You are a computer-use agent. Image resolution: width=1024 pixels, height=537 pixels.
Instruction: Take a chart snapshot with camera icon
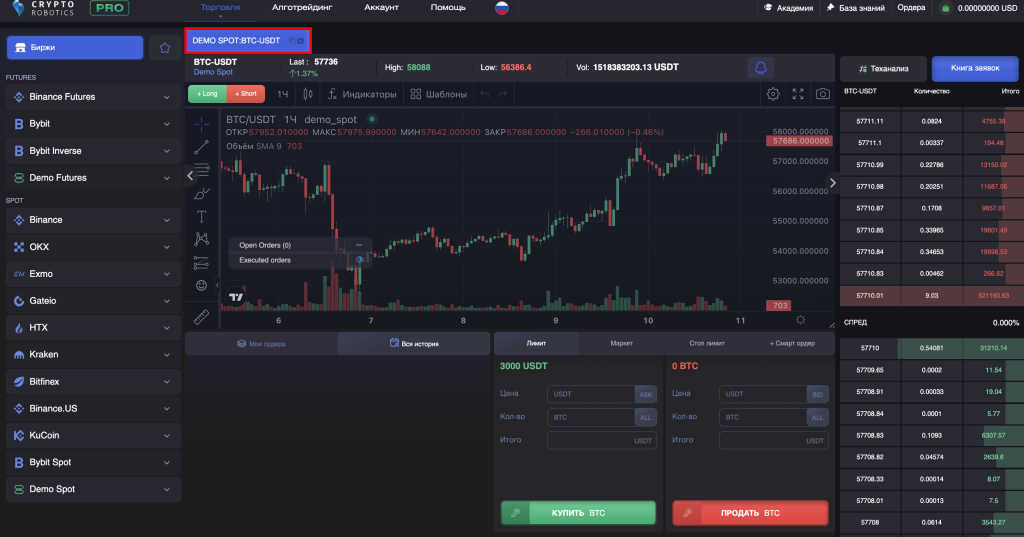coord(822,94)
